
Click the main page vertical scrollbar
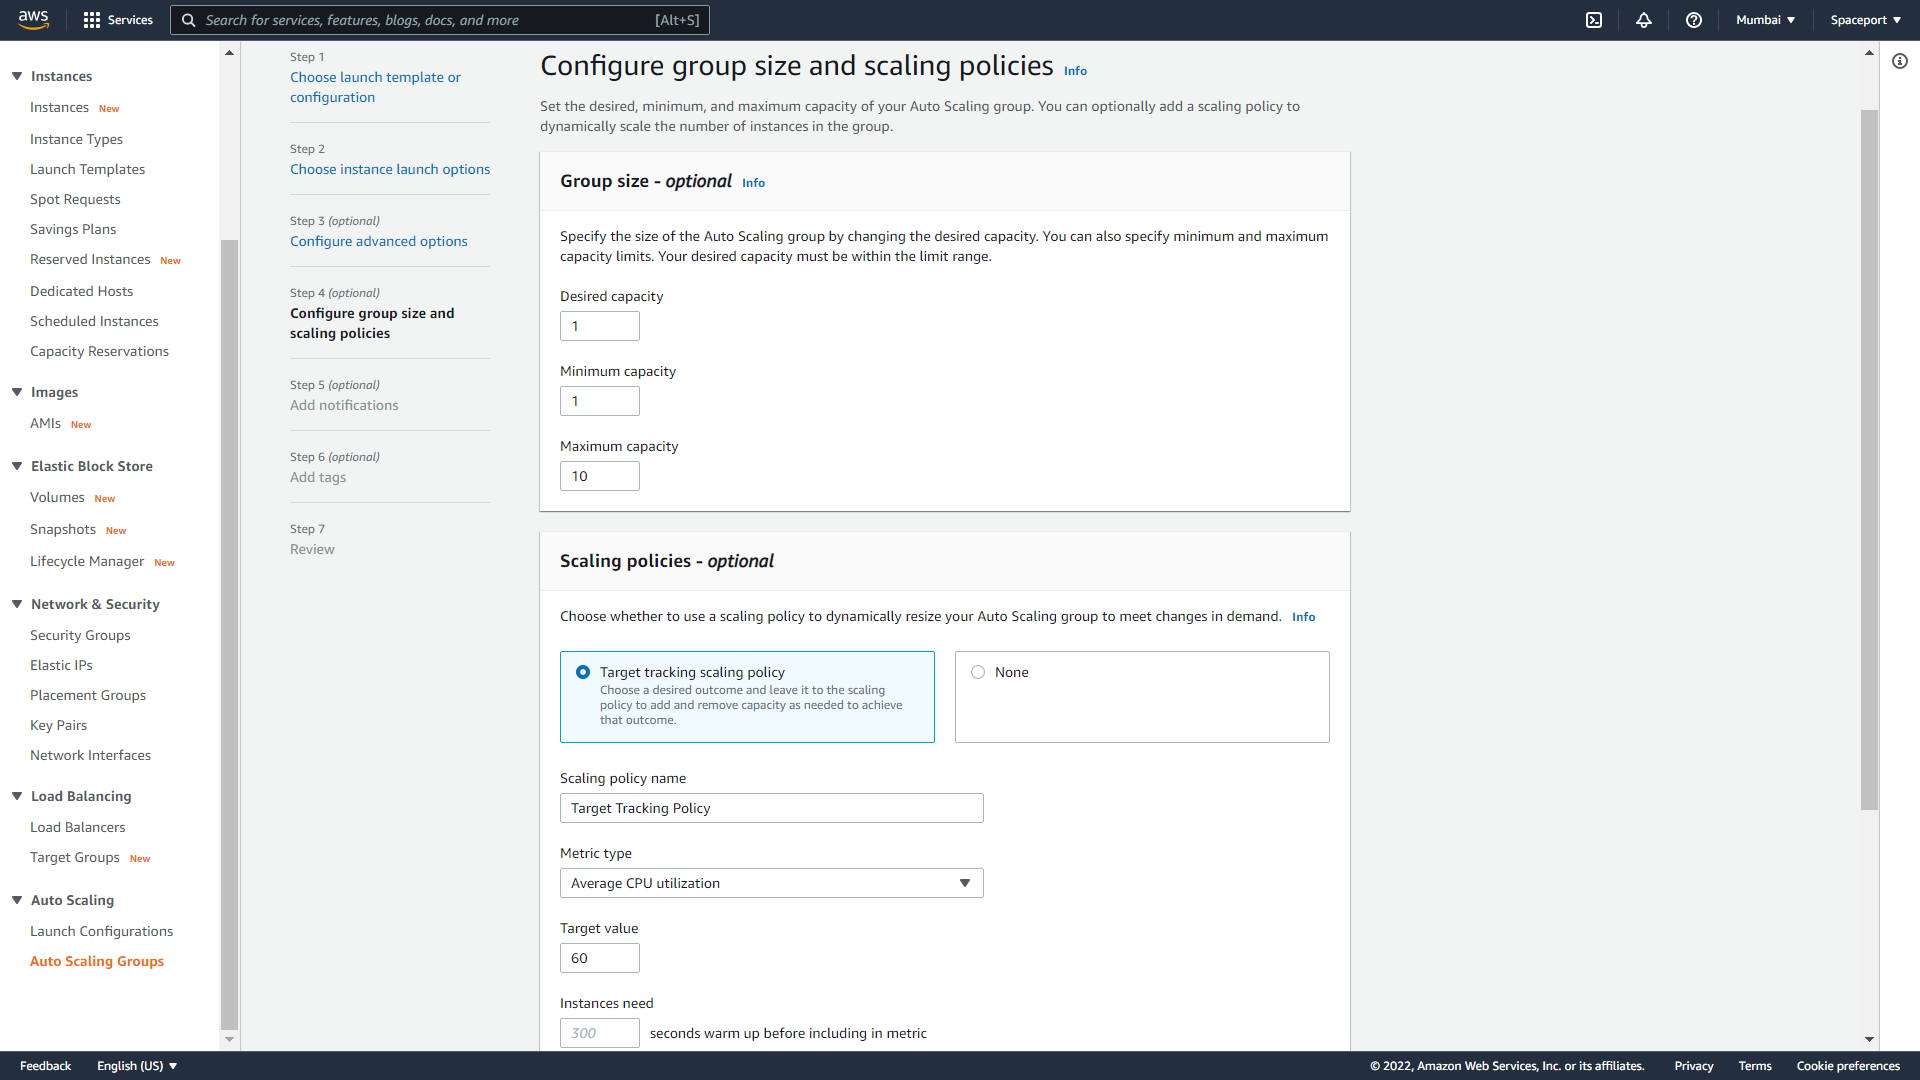pyautogui.click(x=1869, y=460)
